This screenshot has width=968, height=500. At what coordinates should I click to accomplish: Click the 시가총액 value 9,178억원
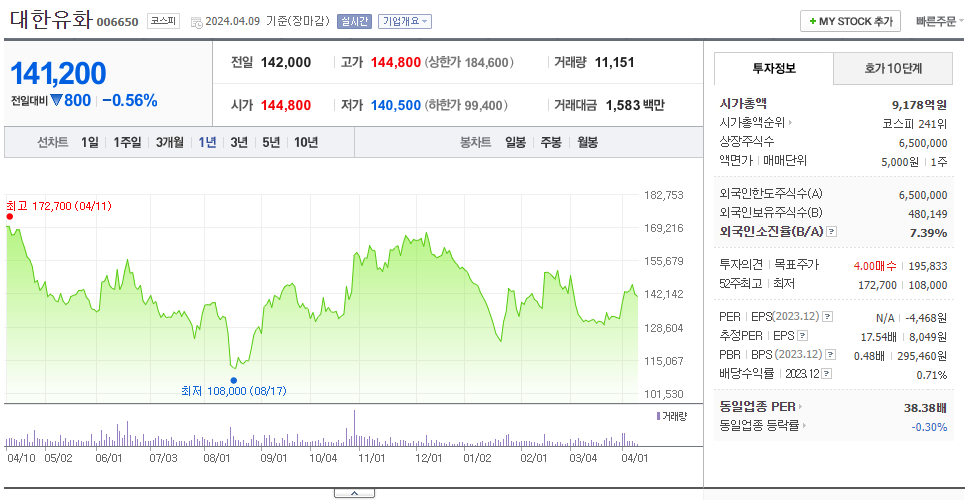coord(920,104)
